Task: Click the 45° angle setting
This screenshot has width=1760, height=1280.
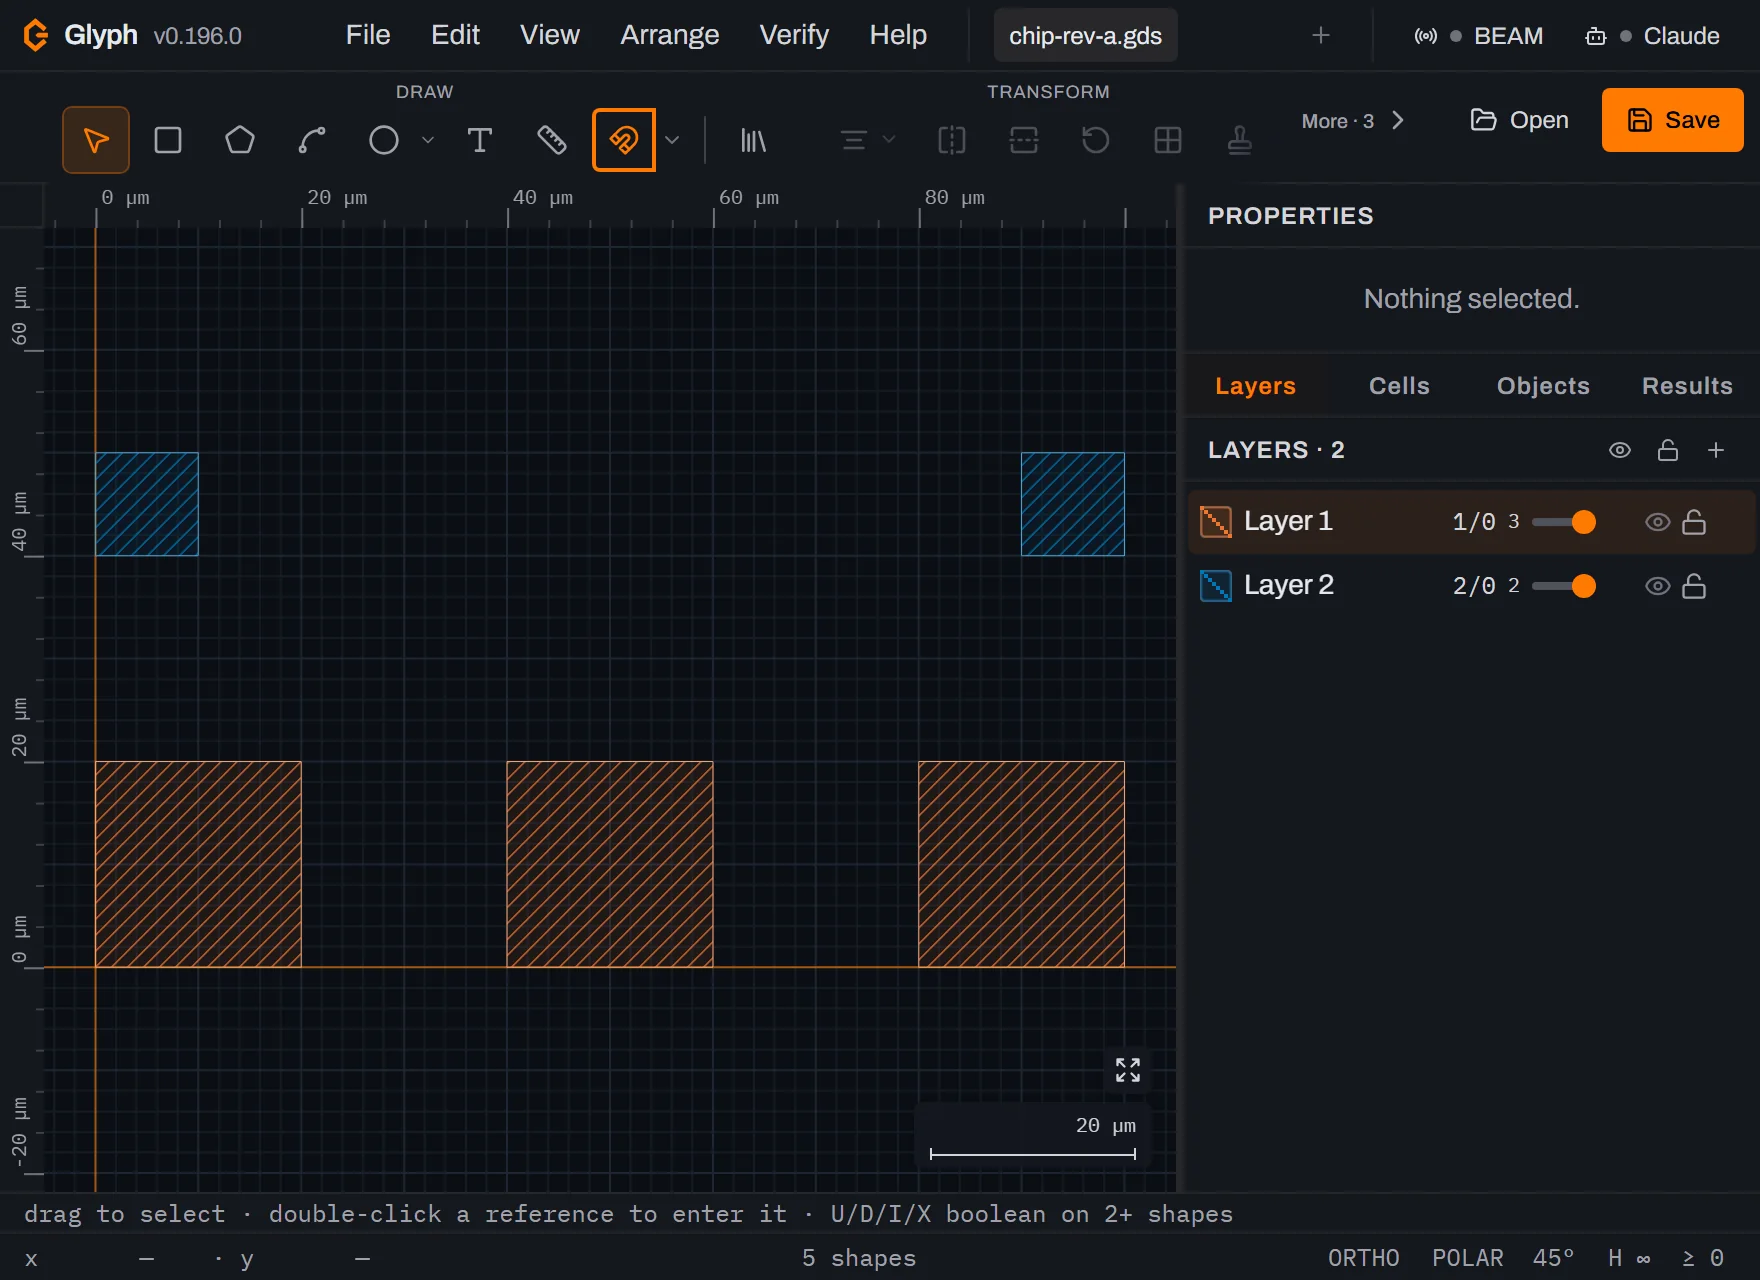Action: pyautogui.click(x=1554, y=1258)
